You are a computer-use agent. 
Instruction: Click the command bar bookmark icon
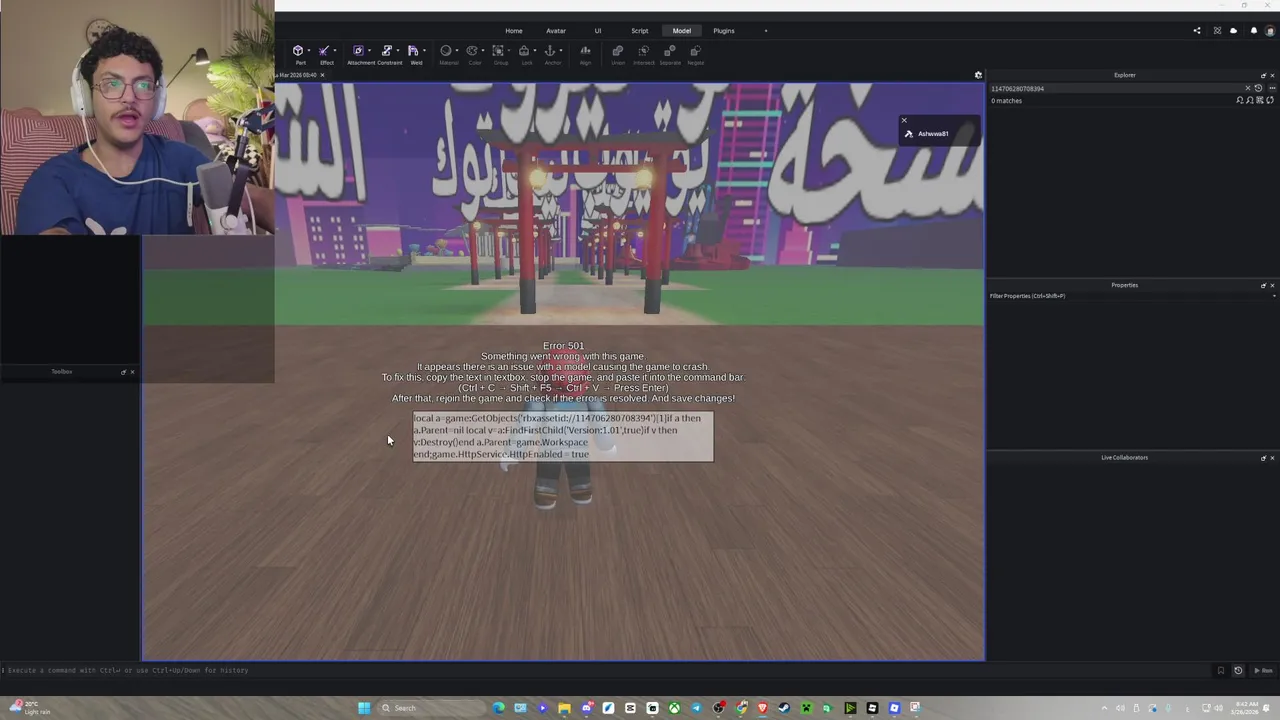1220,671
